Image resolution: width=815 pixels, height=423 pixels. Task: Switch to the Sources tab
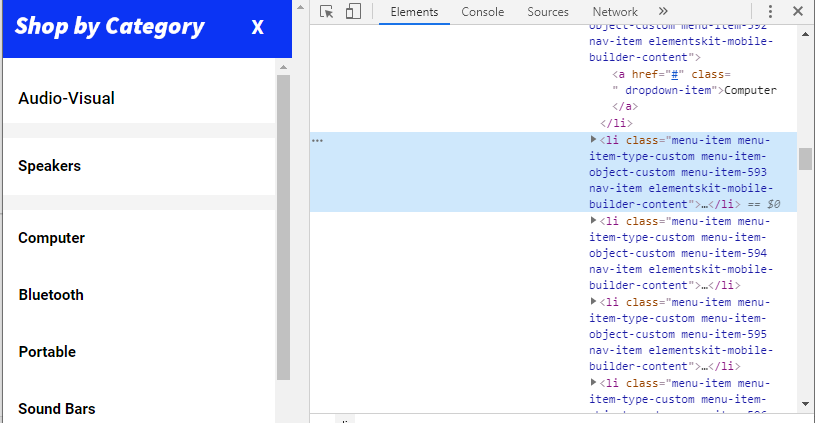point(548,12)
